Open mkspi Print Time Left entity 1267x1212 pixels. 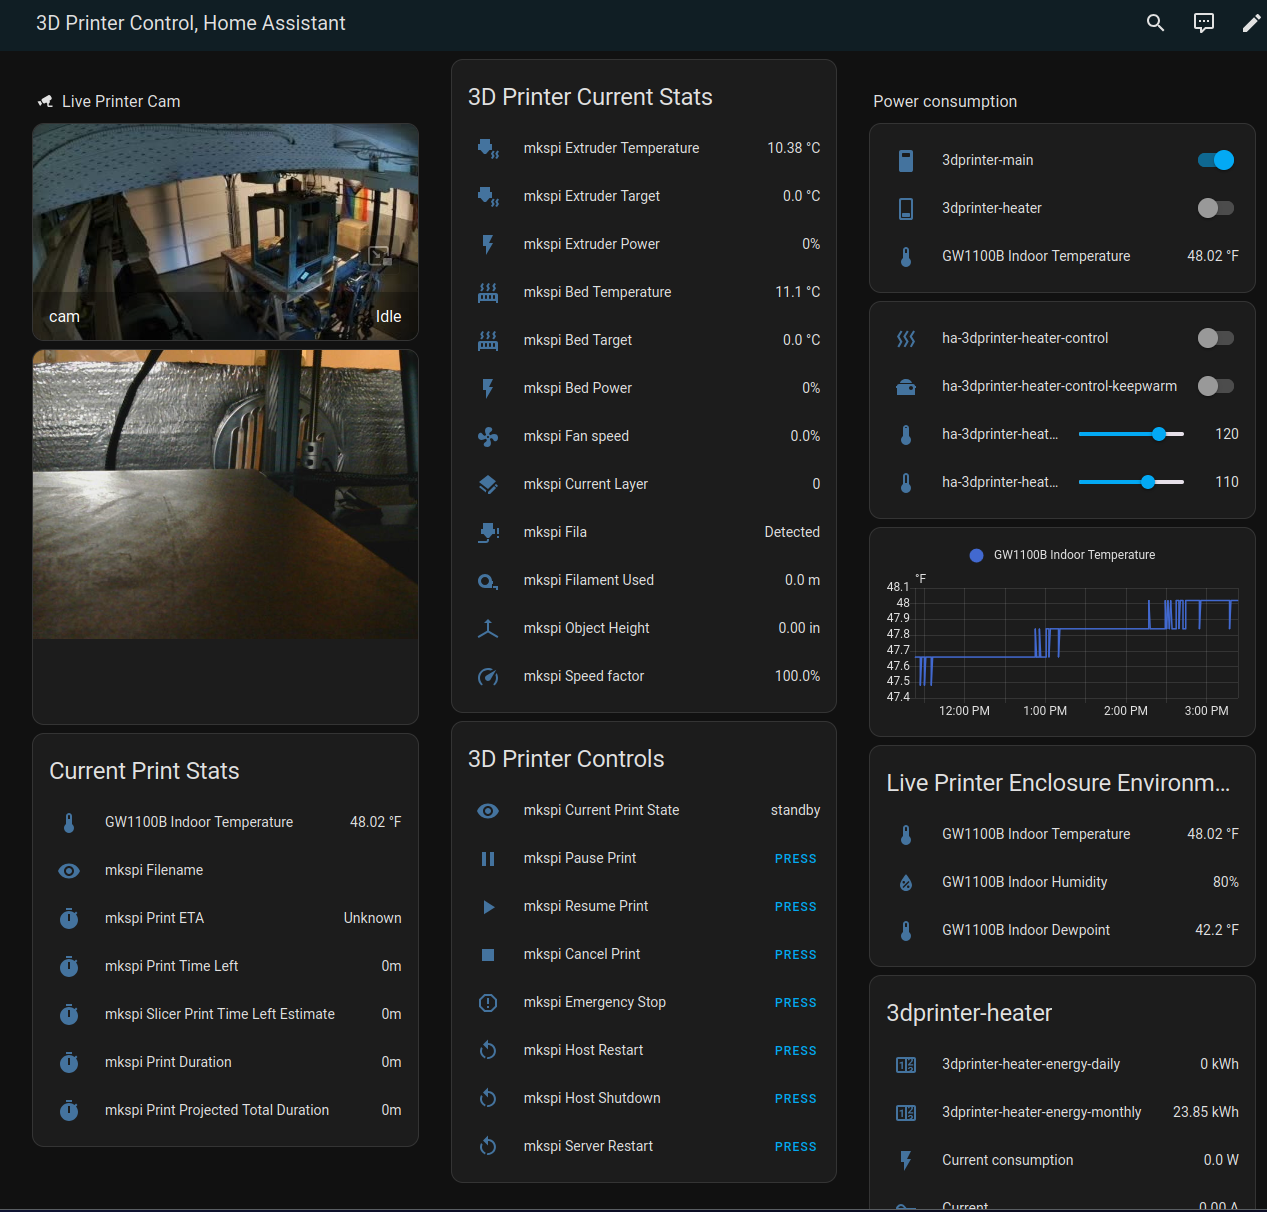click(x=225, y=966)
